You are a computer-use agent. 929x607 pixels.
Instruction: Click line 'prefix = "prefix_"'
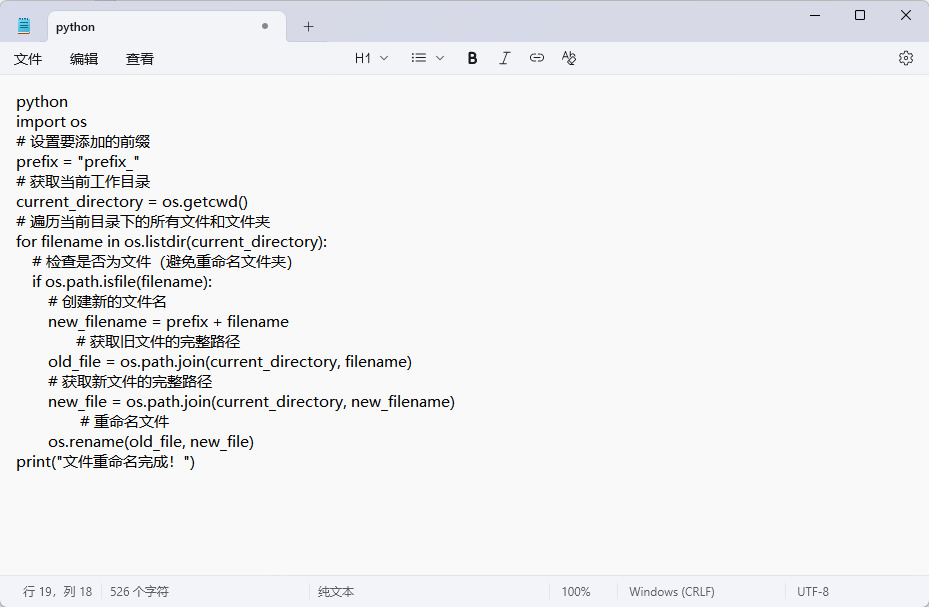coord(78,162)
